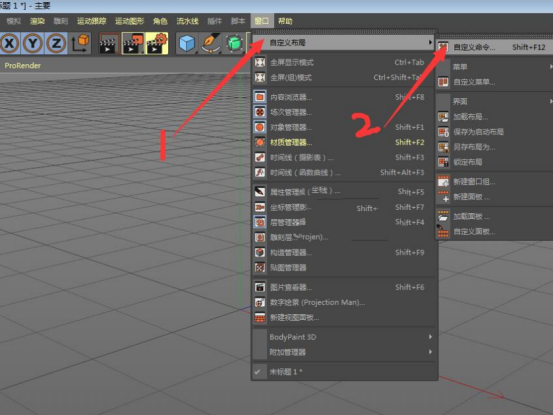Image resolution: width=553 pixels, height=415 pixels.
Task: Open 时间线（函数曲线） entry
Action: [344, 172]
